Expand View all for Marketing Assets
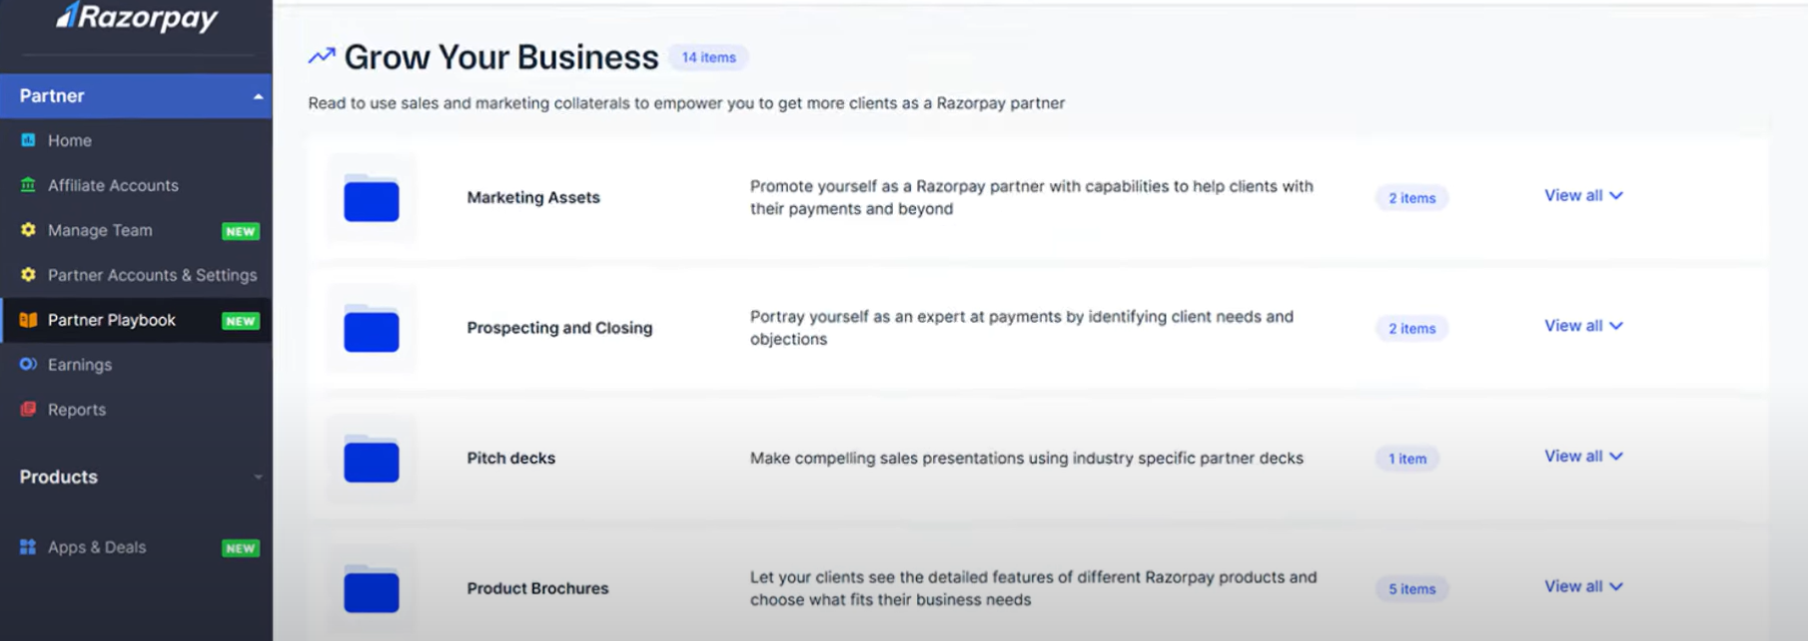The image size is (1808, 641). coord(1583,196)
